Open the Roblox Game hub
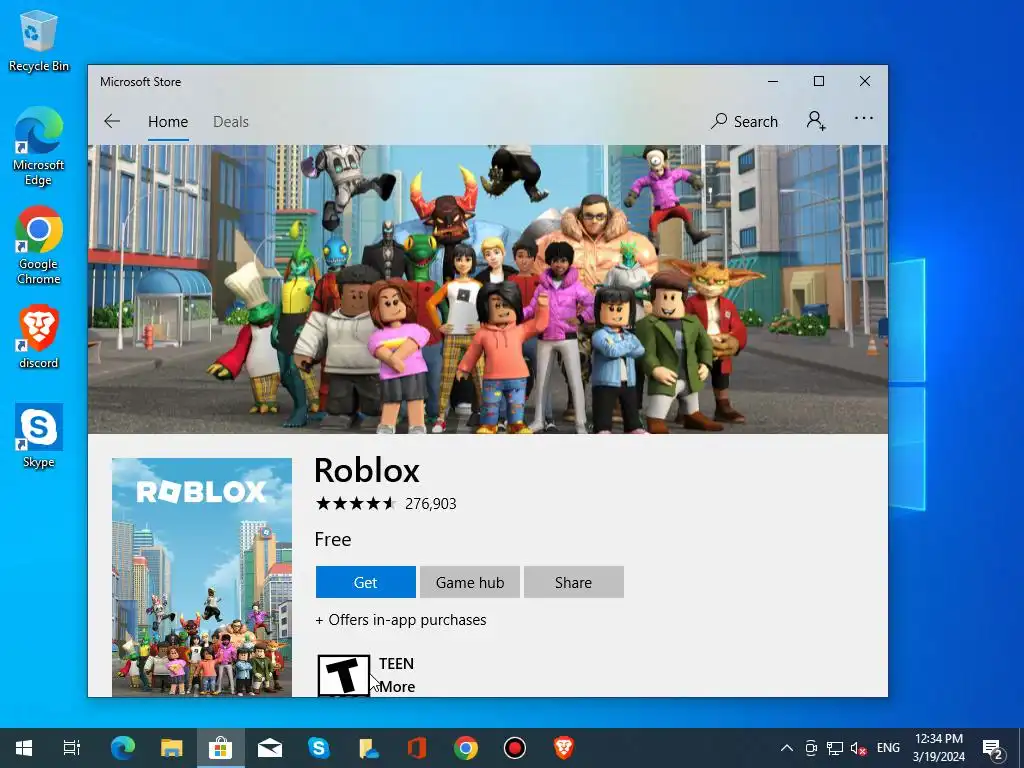 [470, 582]
